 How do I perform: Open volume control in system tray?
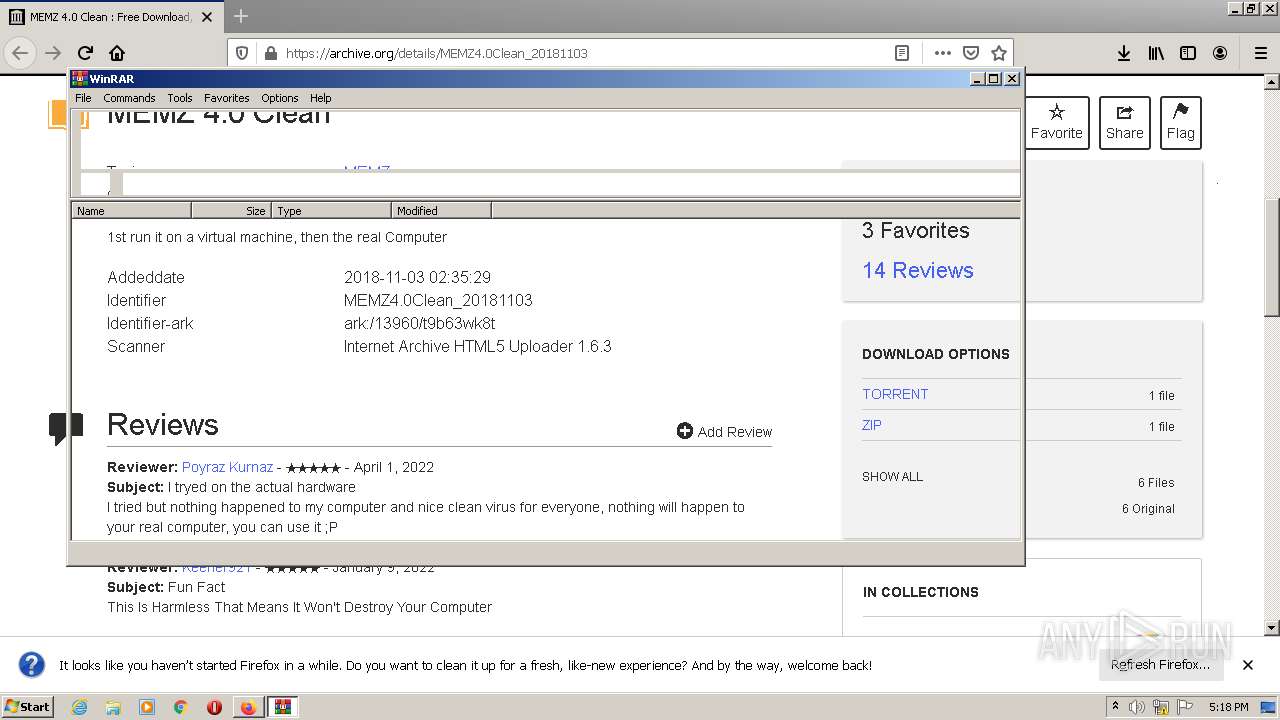click(1137, 707)
